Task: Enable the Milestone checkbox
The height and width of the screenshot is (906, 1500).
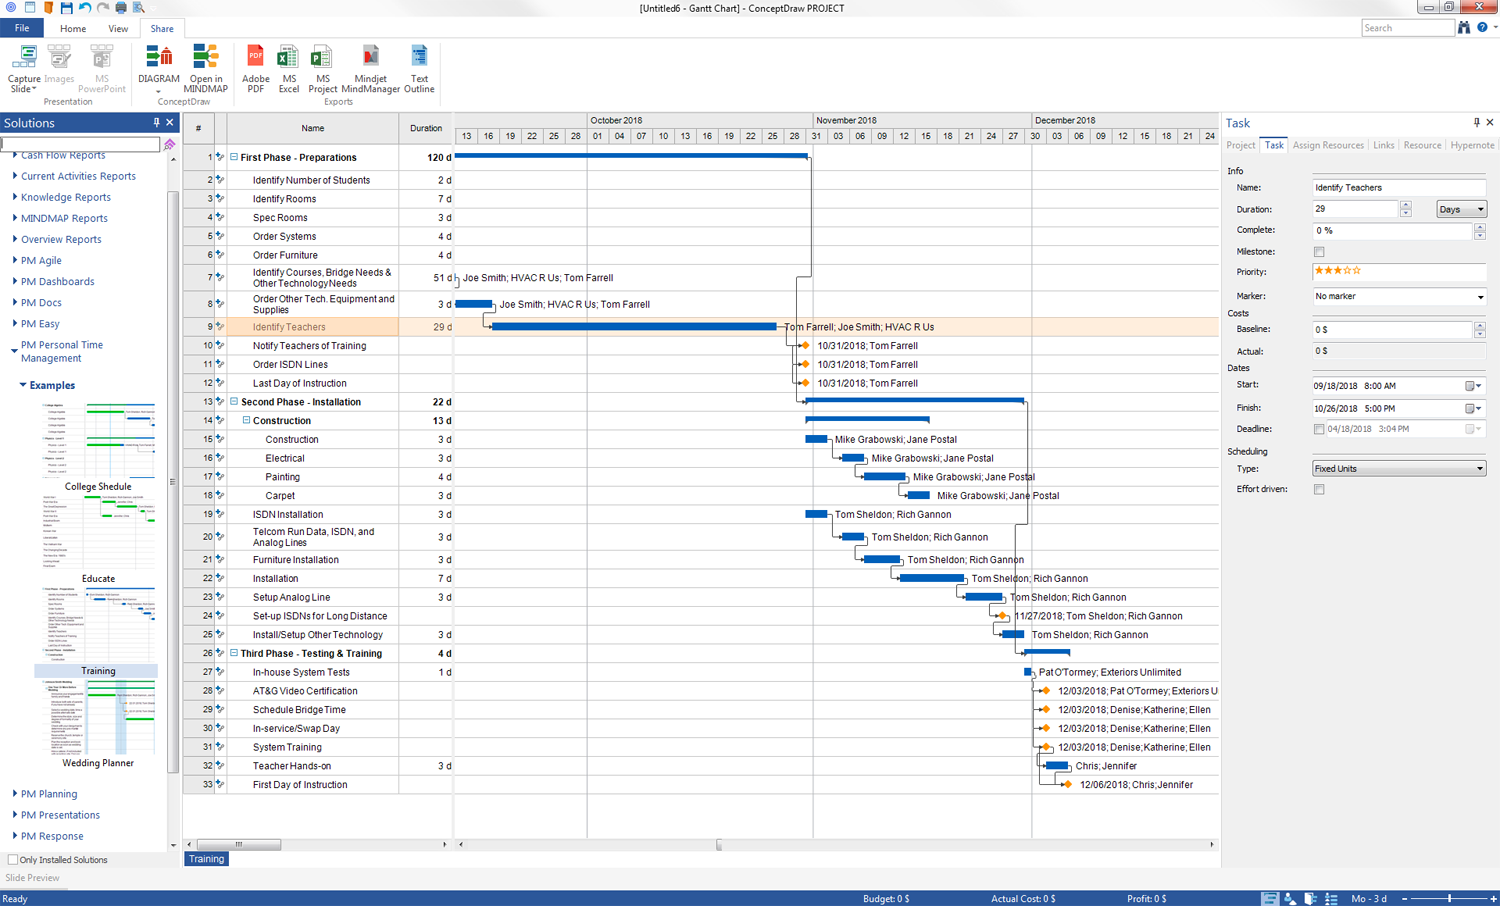Action: (1319, 252)
